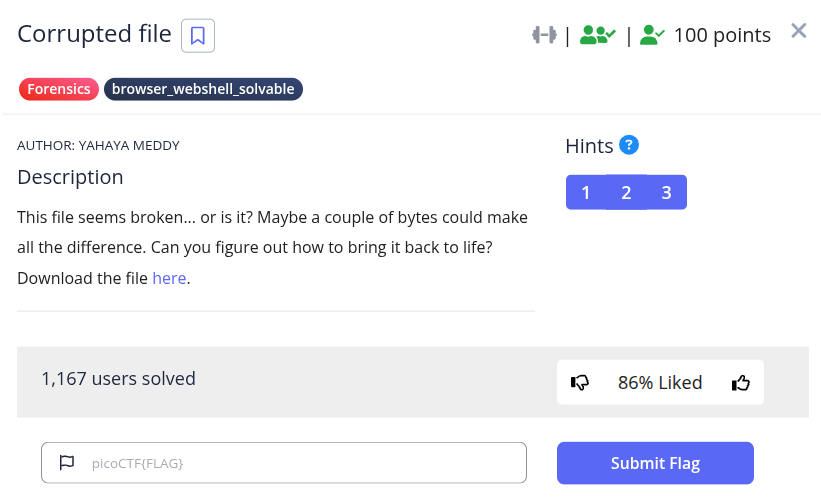
Task: Focus the picoCTF flag input field
Action: (x=300, y=463)
